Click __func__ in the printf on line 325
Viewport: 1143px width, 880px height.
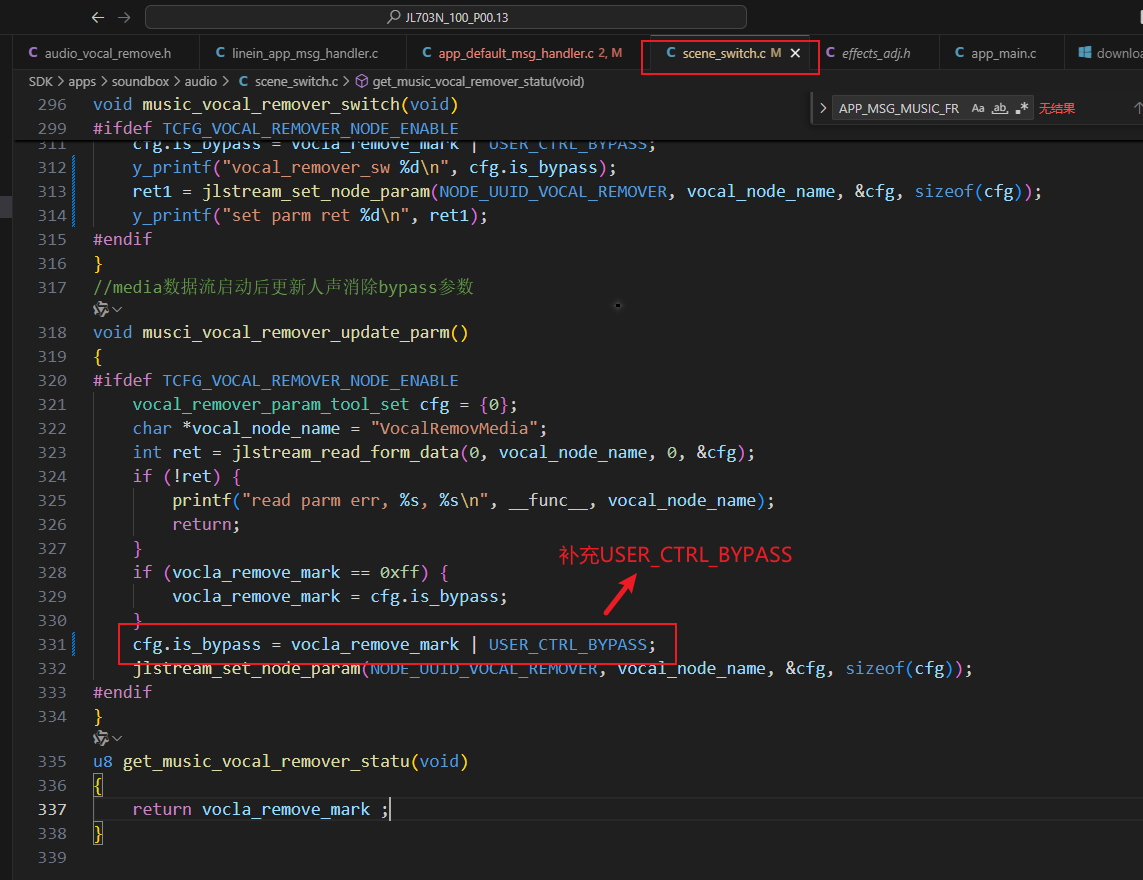click(x=548, y=501)
